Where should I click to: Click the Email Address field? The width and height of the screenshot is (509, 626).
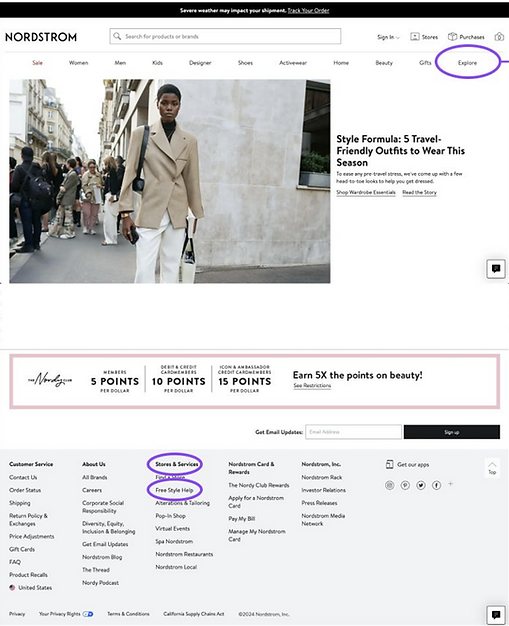[x=353, y=432]
